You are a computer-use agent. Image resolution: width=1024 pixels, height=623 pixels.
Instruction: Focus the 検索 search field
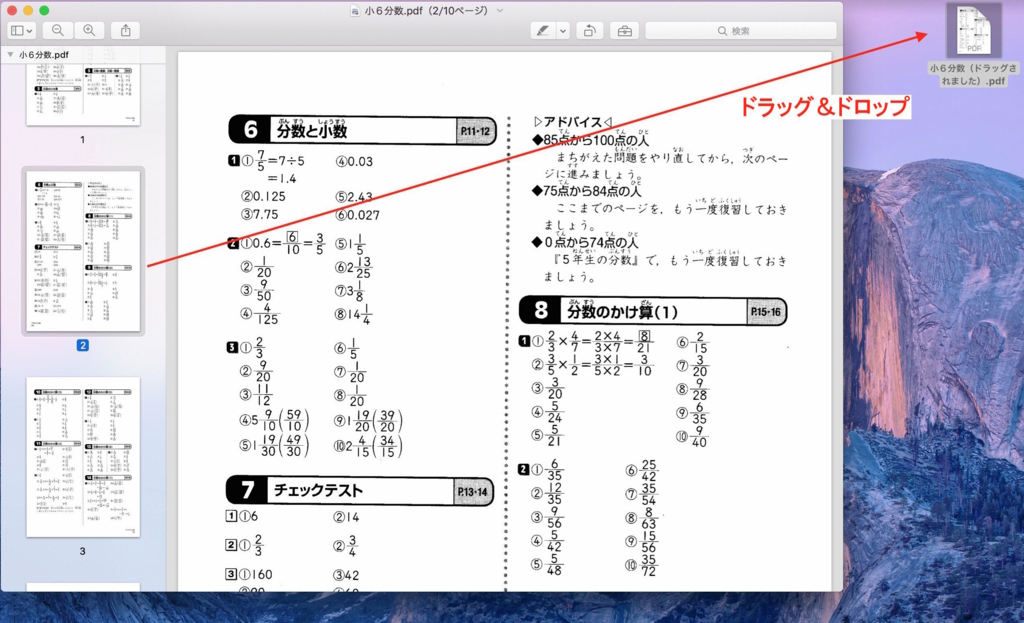click(741, 31)
